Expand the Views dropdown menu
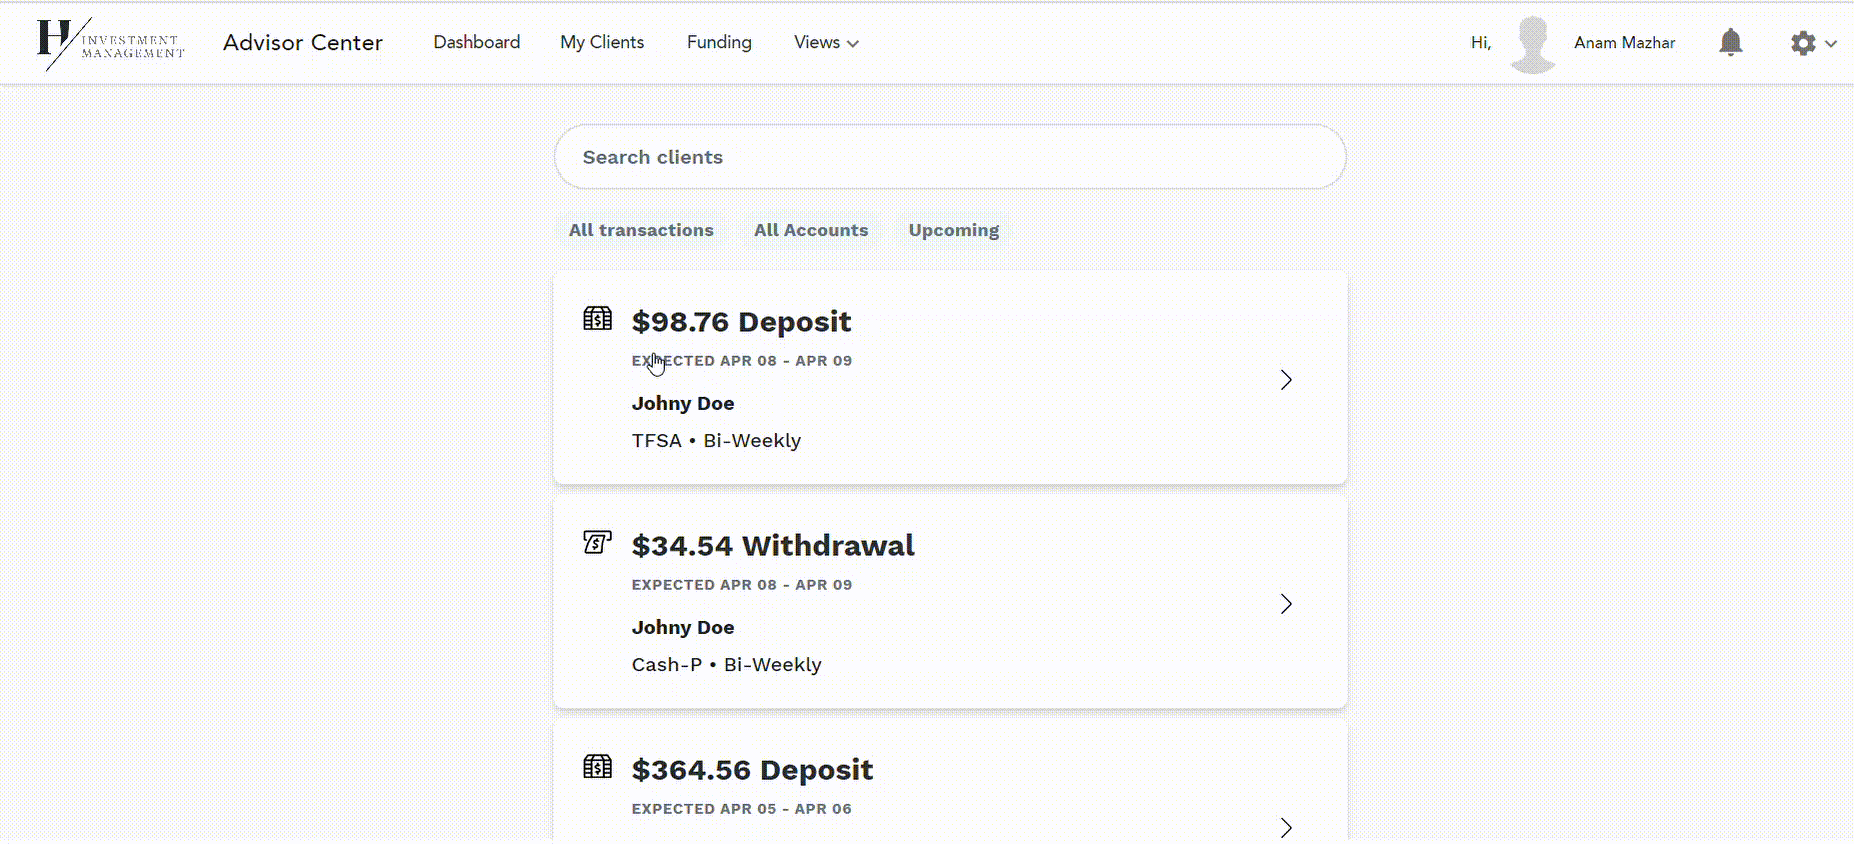 826,43
